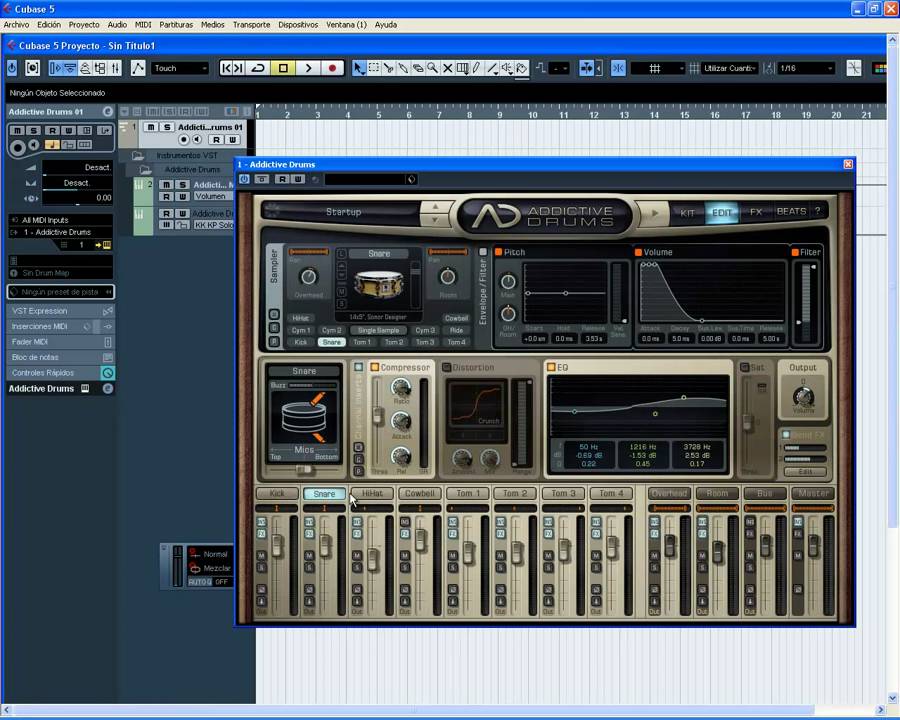Screen dimensions: 900x720
Task: Open the Mixer from the toolbar
Action: pos(115,68)
